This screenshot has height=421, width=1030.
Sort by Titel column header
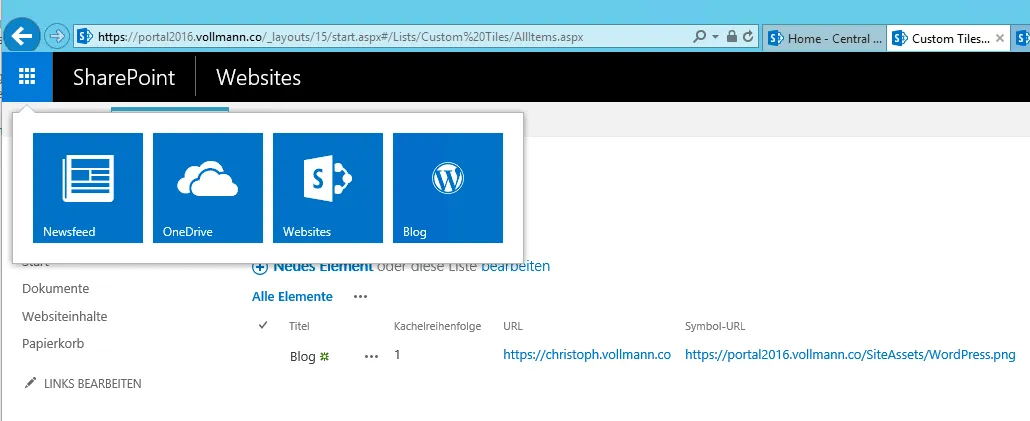click(x=299, y=326)
